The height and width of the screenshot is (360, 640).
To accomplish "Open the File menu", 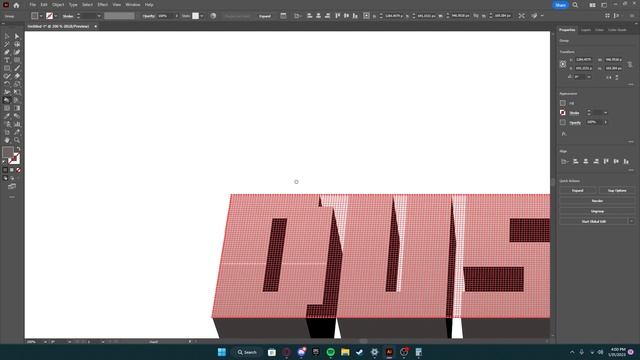I will coord(32,5).
